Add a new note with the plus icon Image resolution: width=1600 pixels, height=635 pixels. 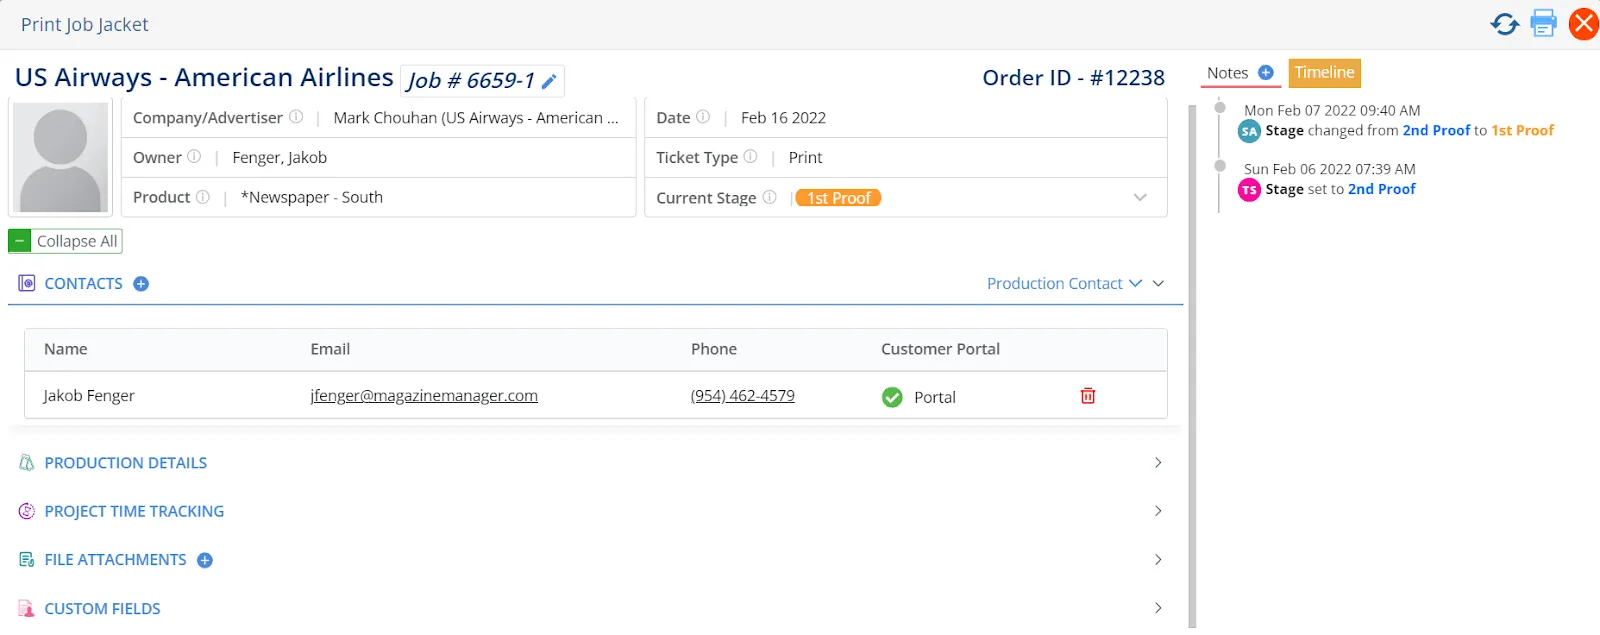(x=1266, y=73)
